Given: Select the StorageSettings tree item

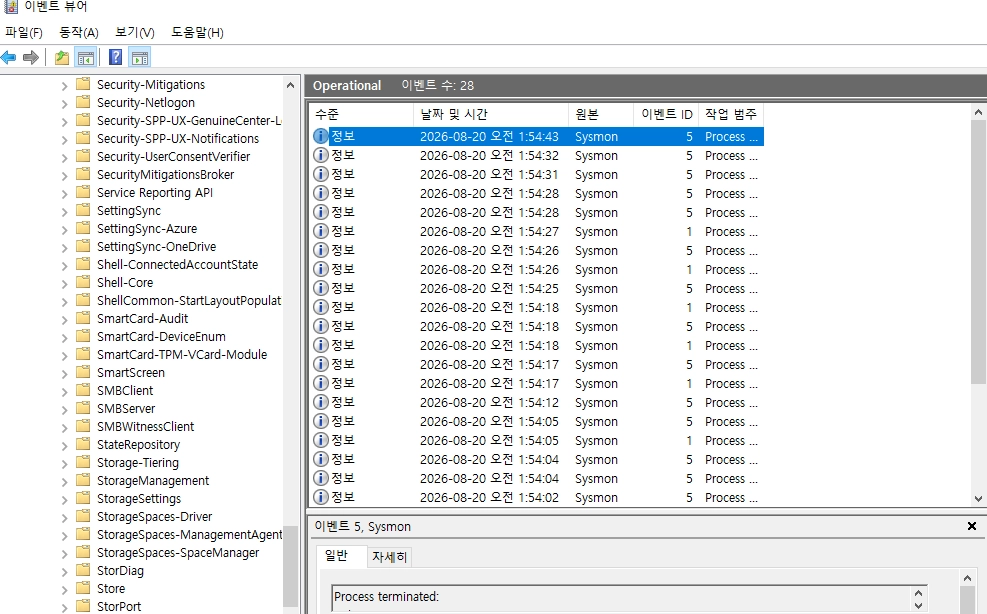Looking at the screenshot, I should point(138,499).
